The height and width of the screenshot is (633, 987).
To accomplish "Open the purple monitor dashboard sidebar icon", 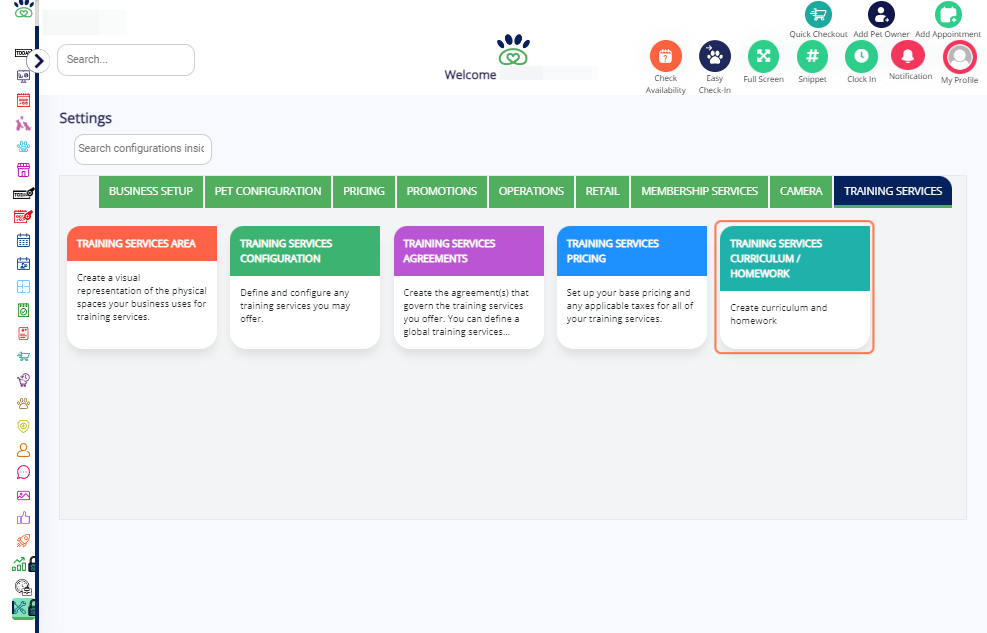I will click(x=23, y=76).
